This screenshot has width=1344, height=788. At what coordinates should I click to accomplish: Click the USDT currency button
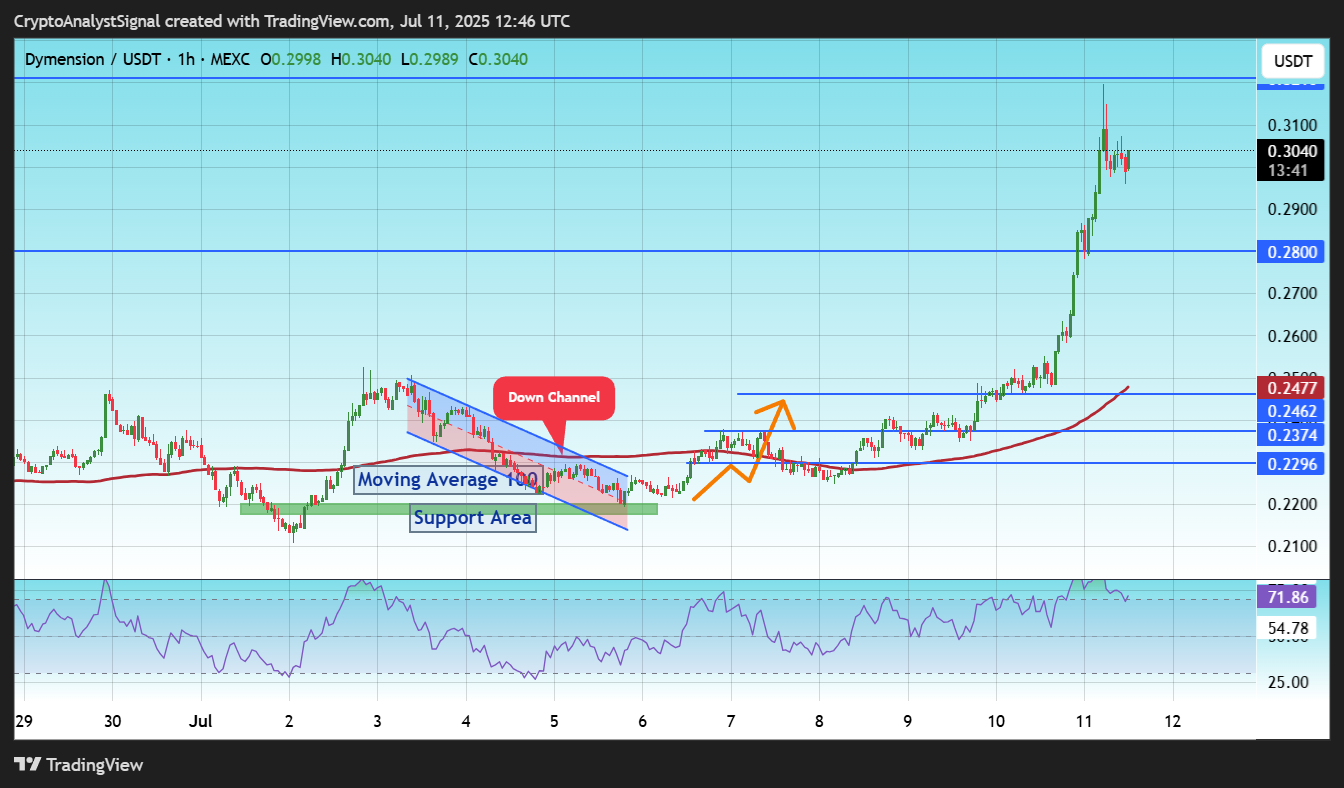pos(1292,62)
